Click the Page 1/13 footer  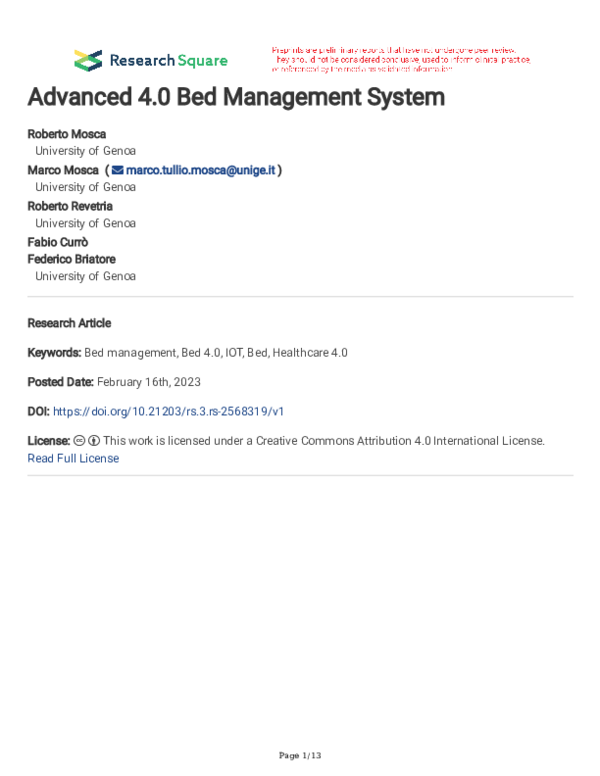[x=300, y=755]
